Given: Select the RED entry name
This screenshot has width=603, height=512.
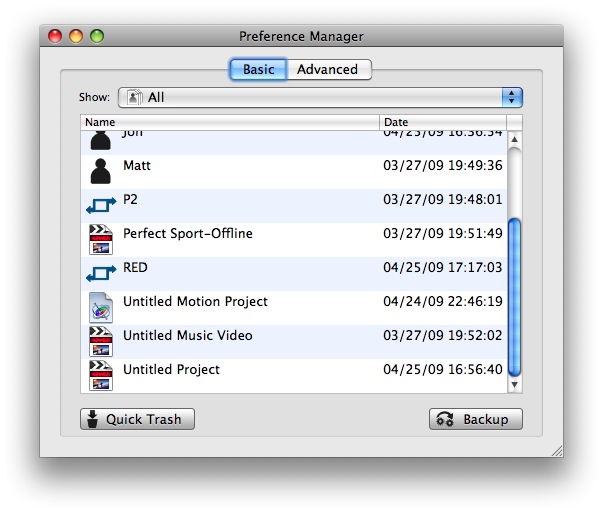Looking at the screenshot, I should coord(135,267).
